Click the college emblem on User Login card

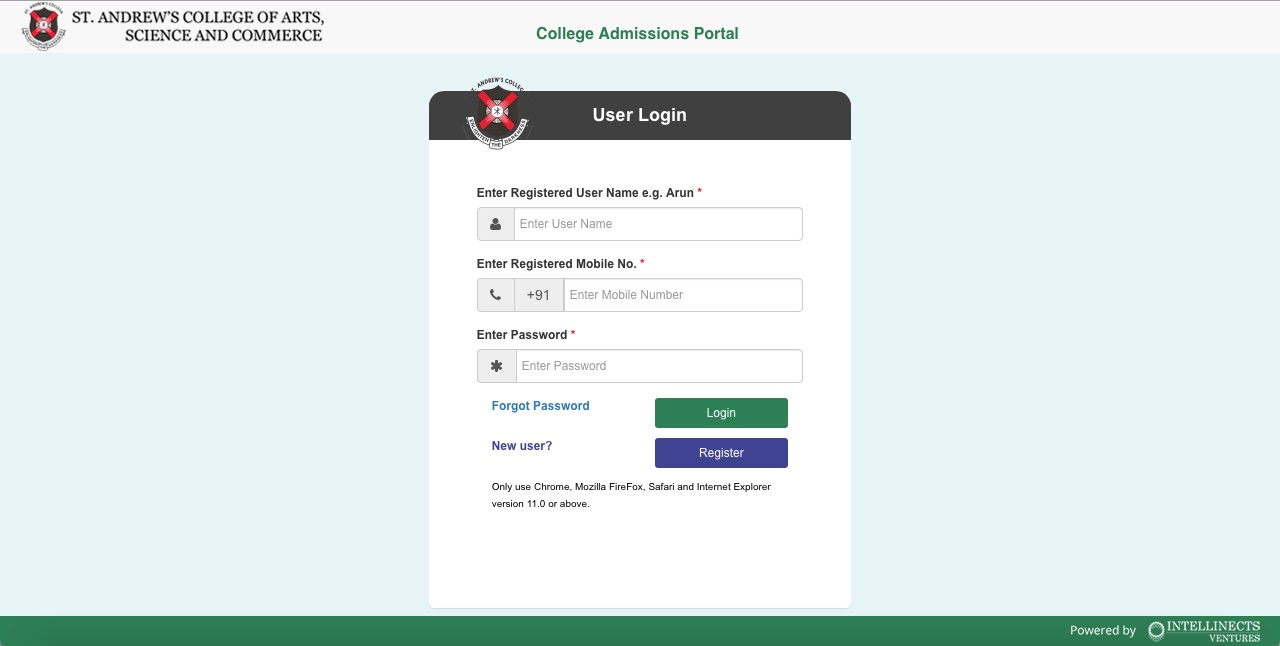[496, 114]
